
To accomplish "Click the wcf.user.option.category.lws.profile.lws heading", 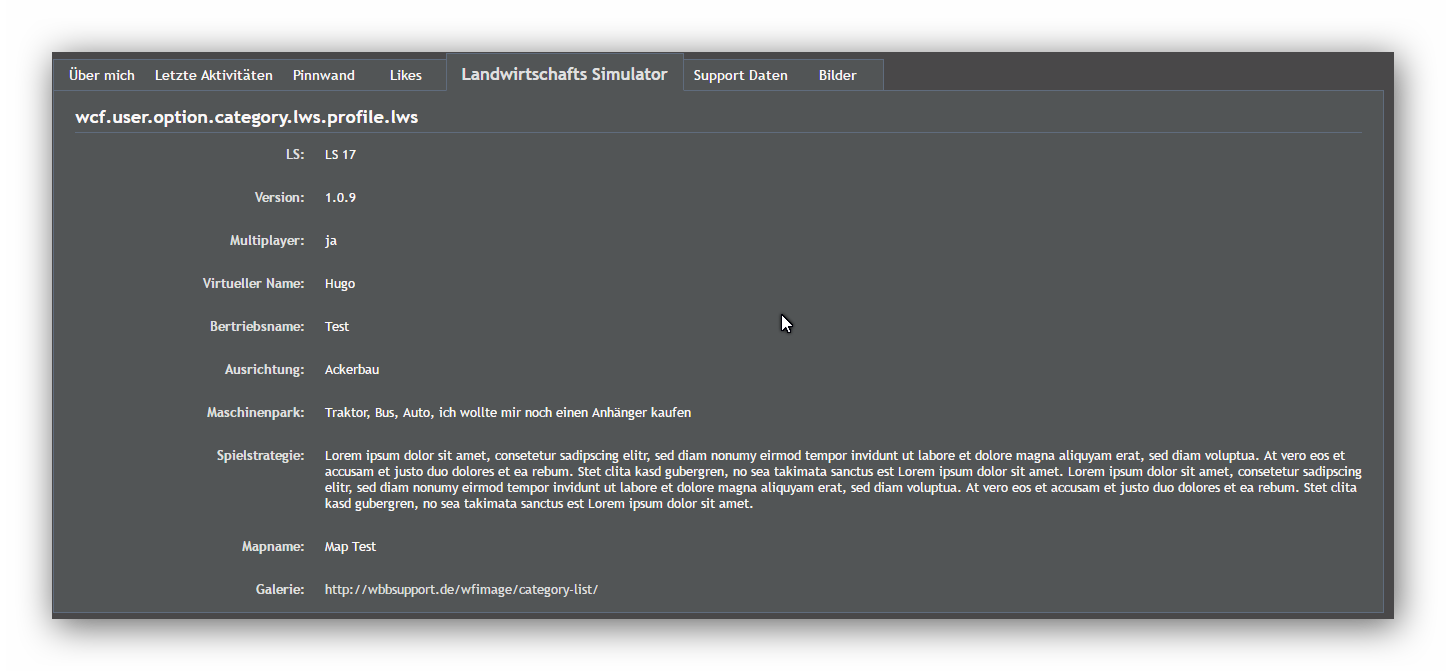I will pos(246,117).
